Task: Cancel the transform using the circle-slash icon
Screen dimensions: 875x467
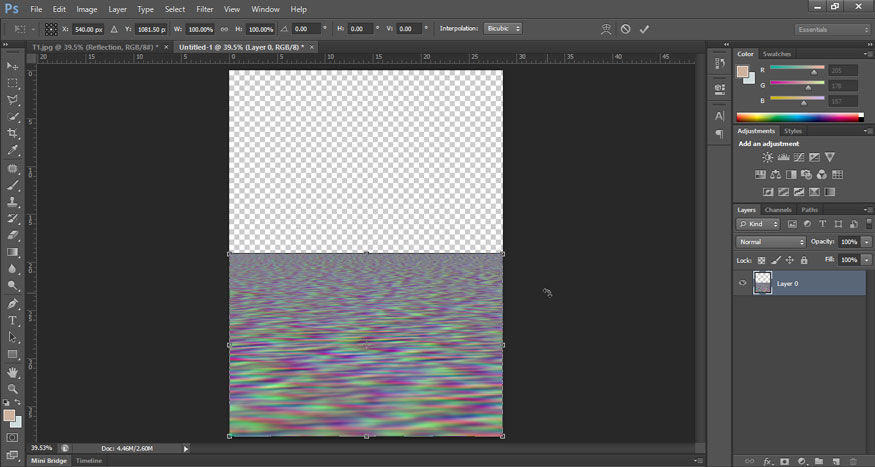Action: click(x=625, y=29)
